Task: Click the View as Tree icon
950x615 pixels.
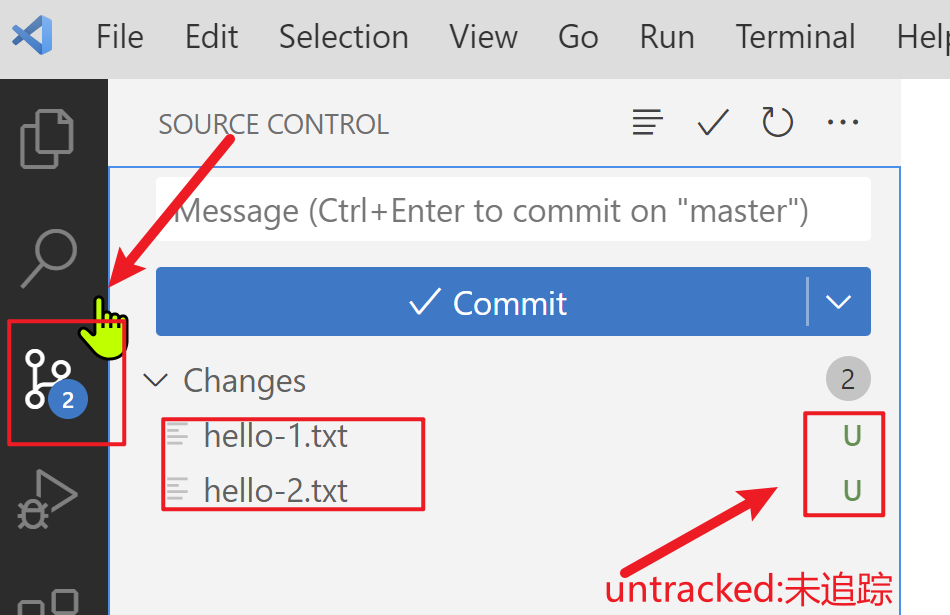Action: pos(648,123)
